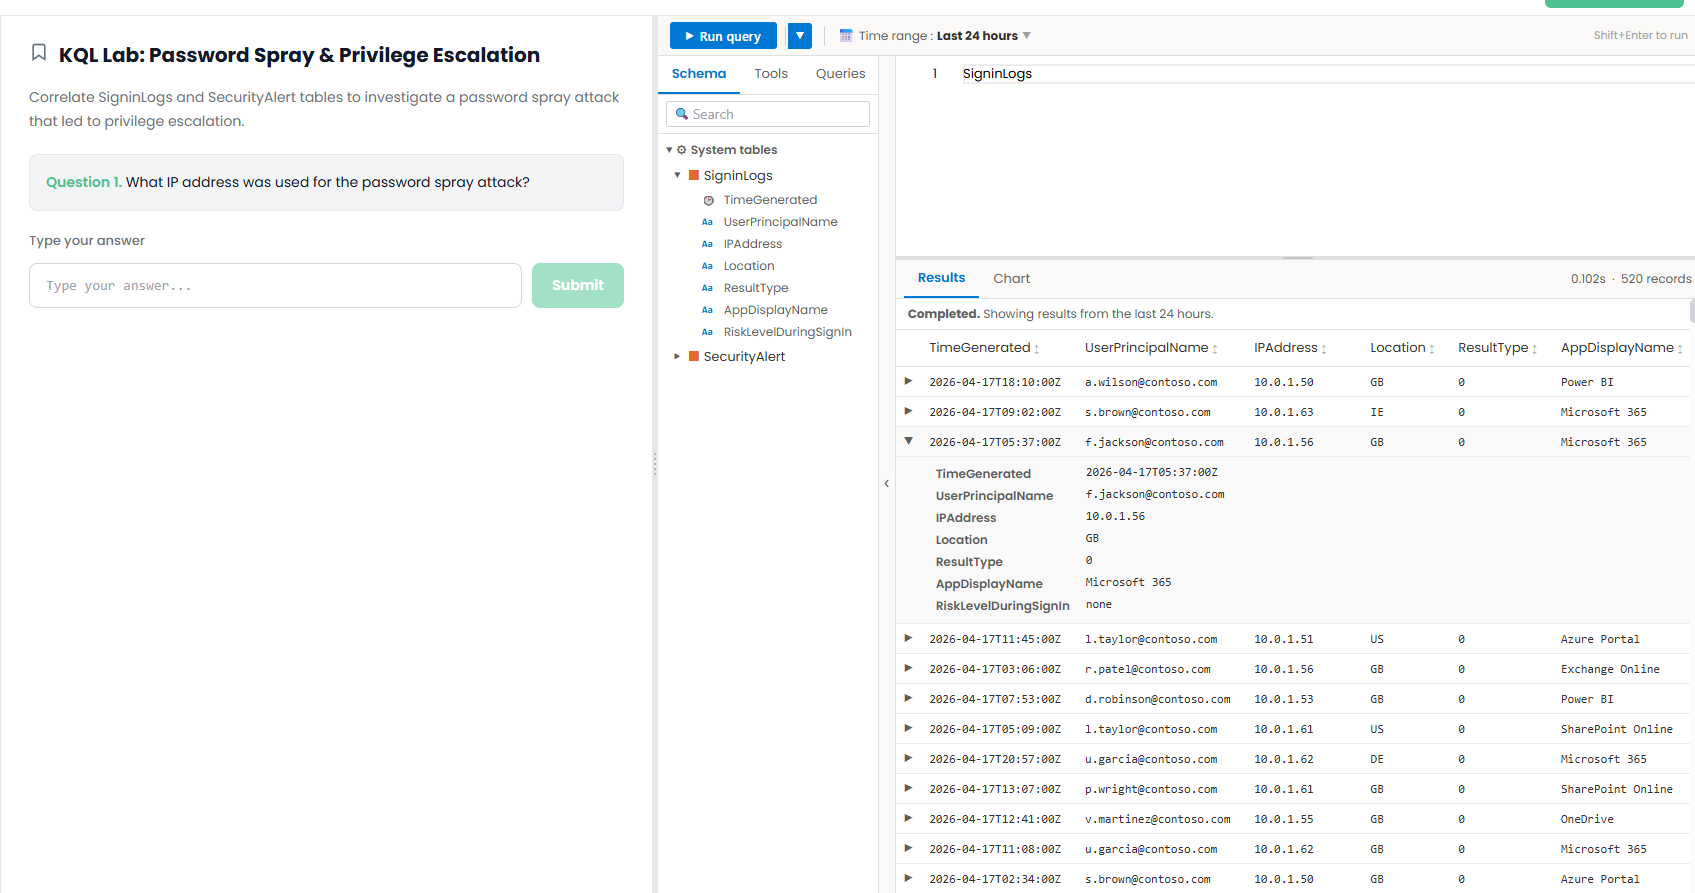Sort by the Location column header
The image size is (1695, 893).
tap(1402, 348)
